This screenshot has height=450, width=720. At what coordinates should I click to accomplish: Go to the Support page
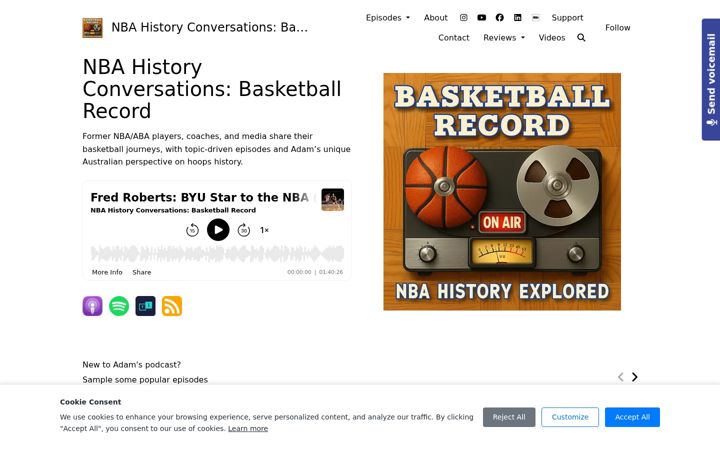tap(567, 17)
